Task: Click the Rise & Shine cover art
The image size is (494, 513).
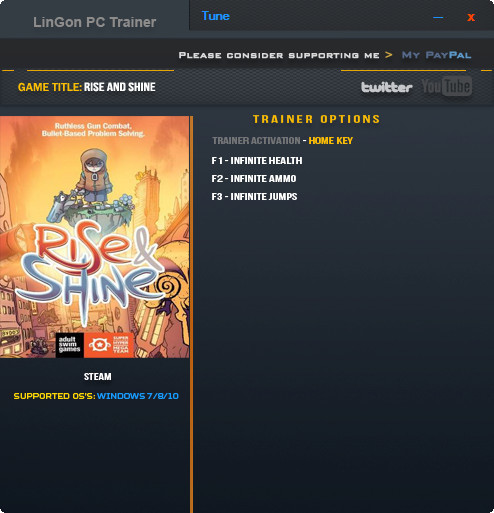Action: (x=94, y=237)
